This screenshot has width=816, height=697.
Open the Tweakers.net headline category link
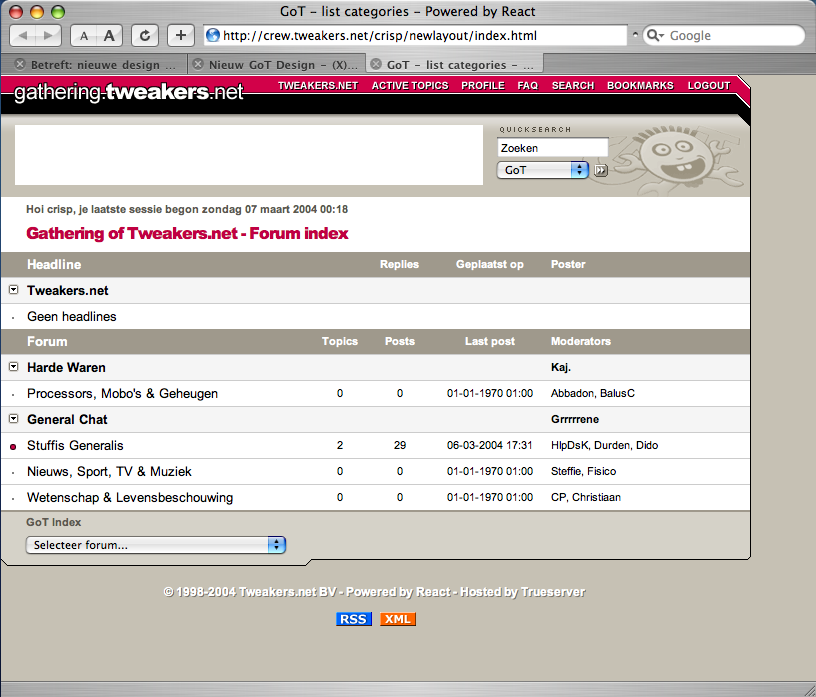pyautogui.click(x=68, y=290)
